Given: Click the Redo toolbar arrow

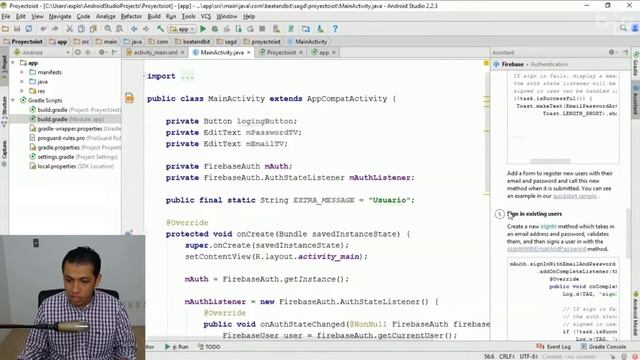Looking at the screenshot, I should pos(55,29).
